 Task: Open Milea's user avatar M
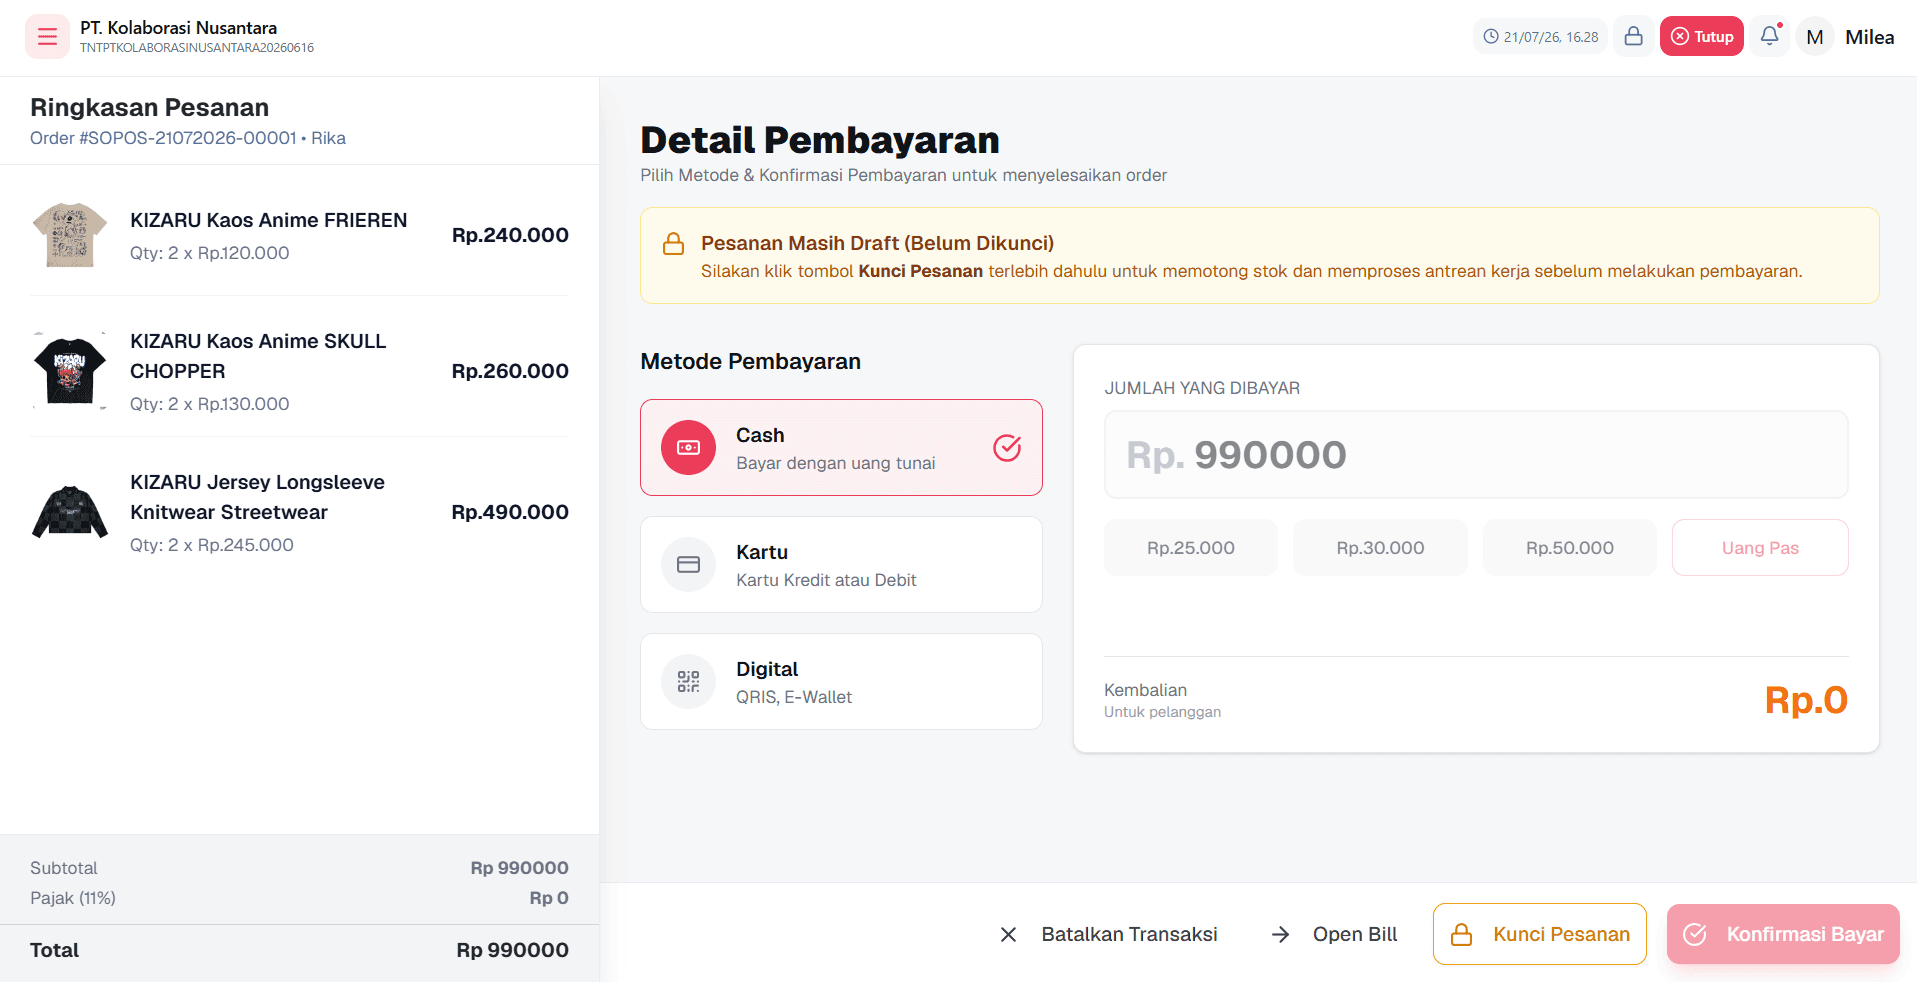point(1815,37)
